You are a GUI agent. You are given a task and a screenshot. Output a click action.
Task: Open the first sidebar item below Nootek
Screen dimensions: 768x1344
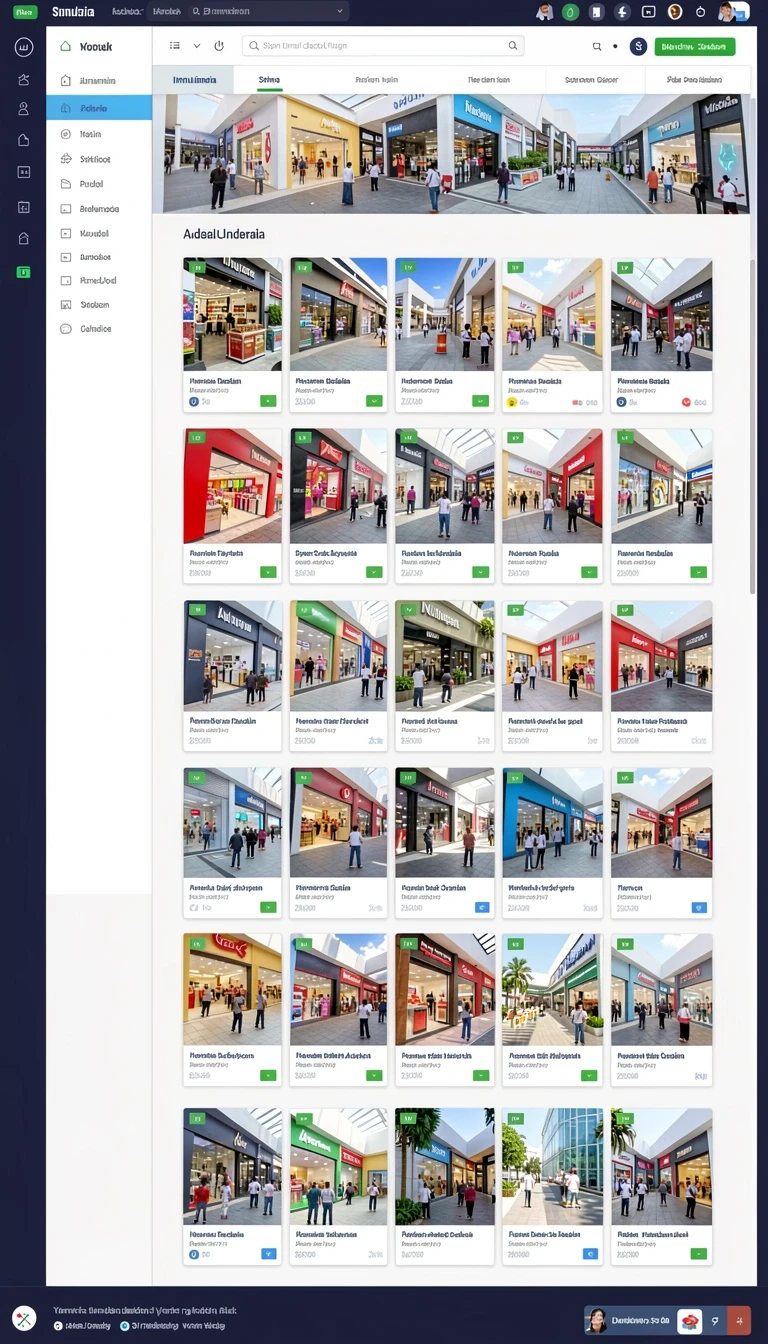99,81
